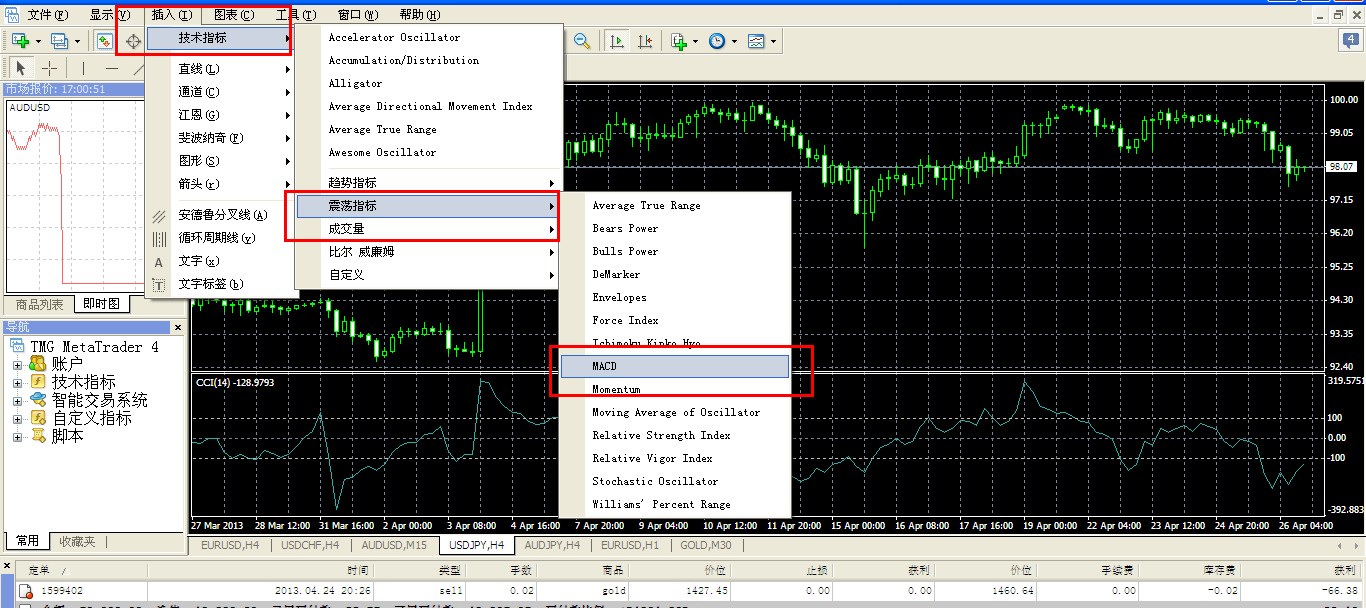The height and width of the screenshot is (608, 1366).
Task: Expand the 脚本 tree node
Action: 17,436
